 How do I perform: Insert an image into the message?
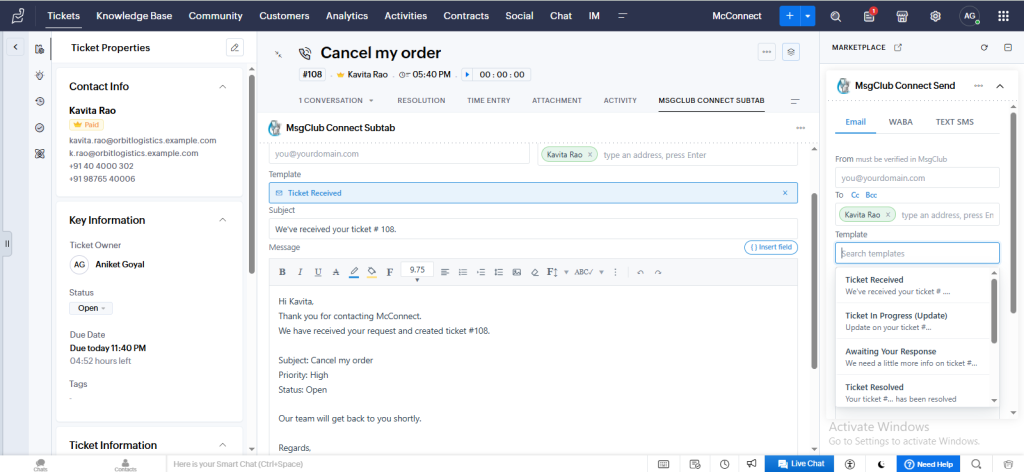point(517,272)
